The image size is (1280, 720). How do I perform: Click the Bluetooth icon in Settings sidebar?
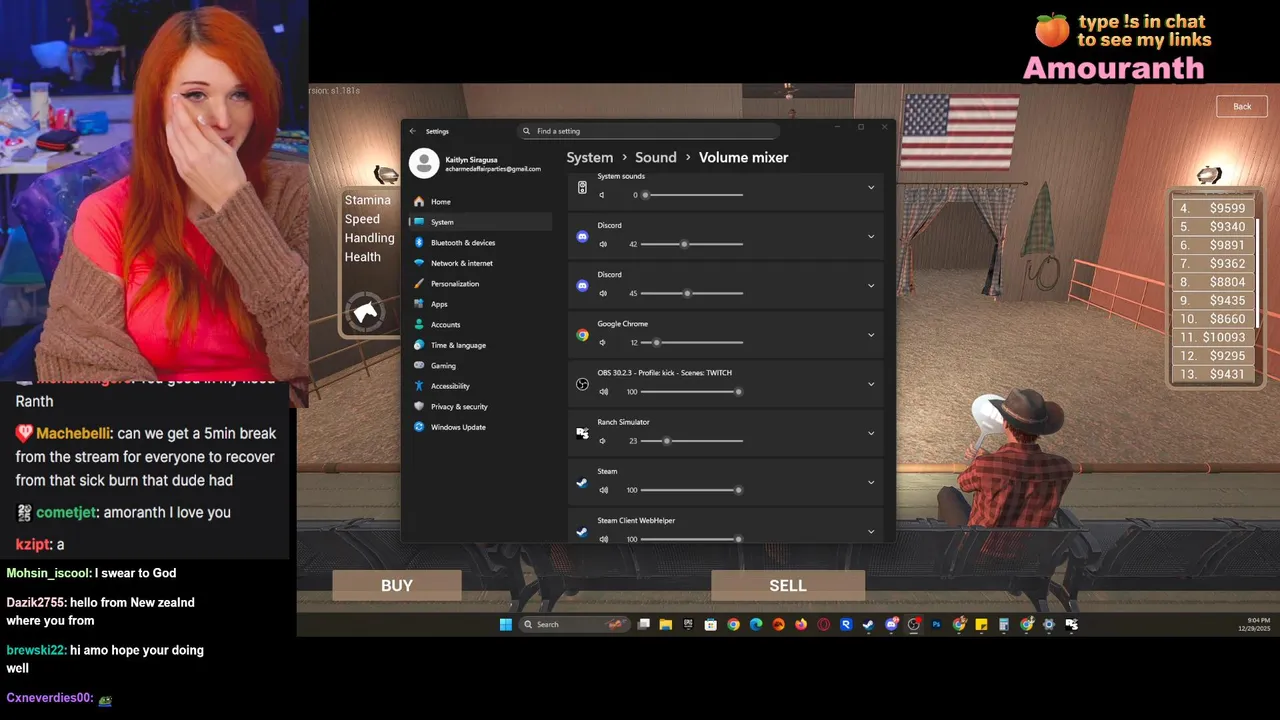pos(419,242)
